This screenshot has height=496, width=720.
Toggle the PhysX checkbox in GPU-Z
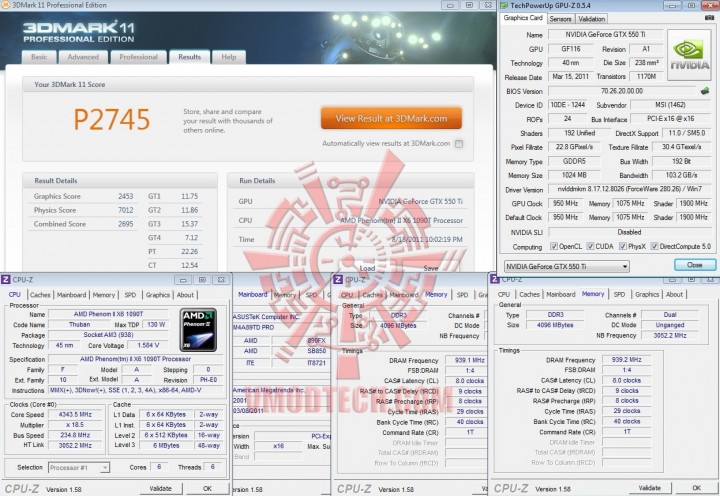623,247
